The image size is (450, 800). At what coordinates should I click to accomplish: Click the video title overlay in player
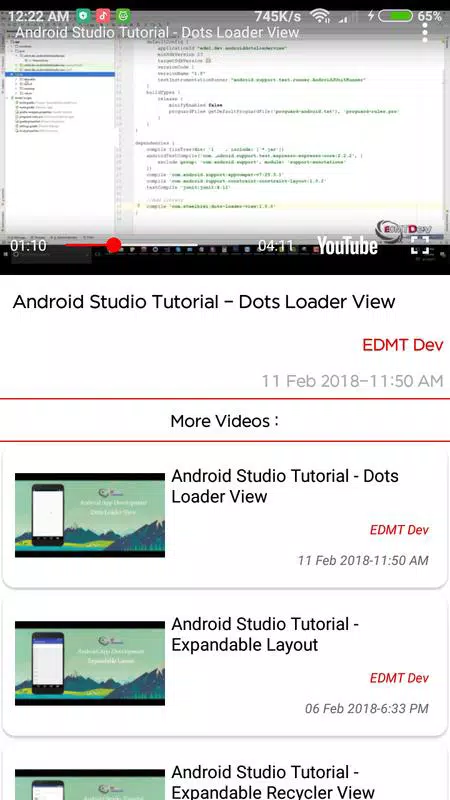(x=157, y=33)
